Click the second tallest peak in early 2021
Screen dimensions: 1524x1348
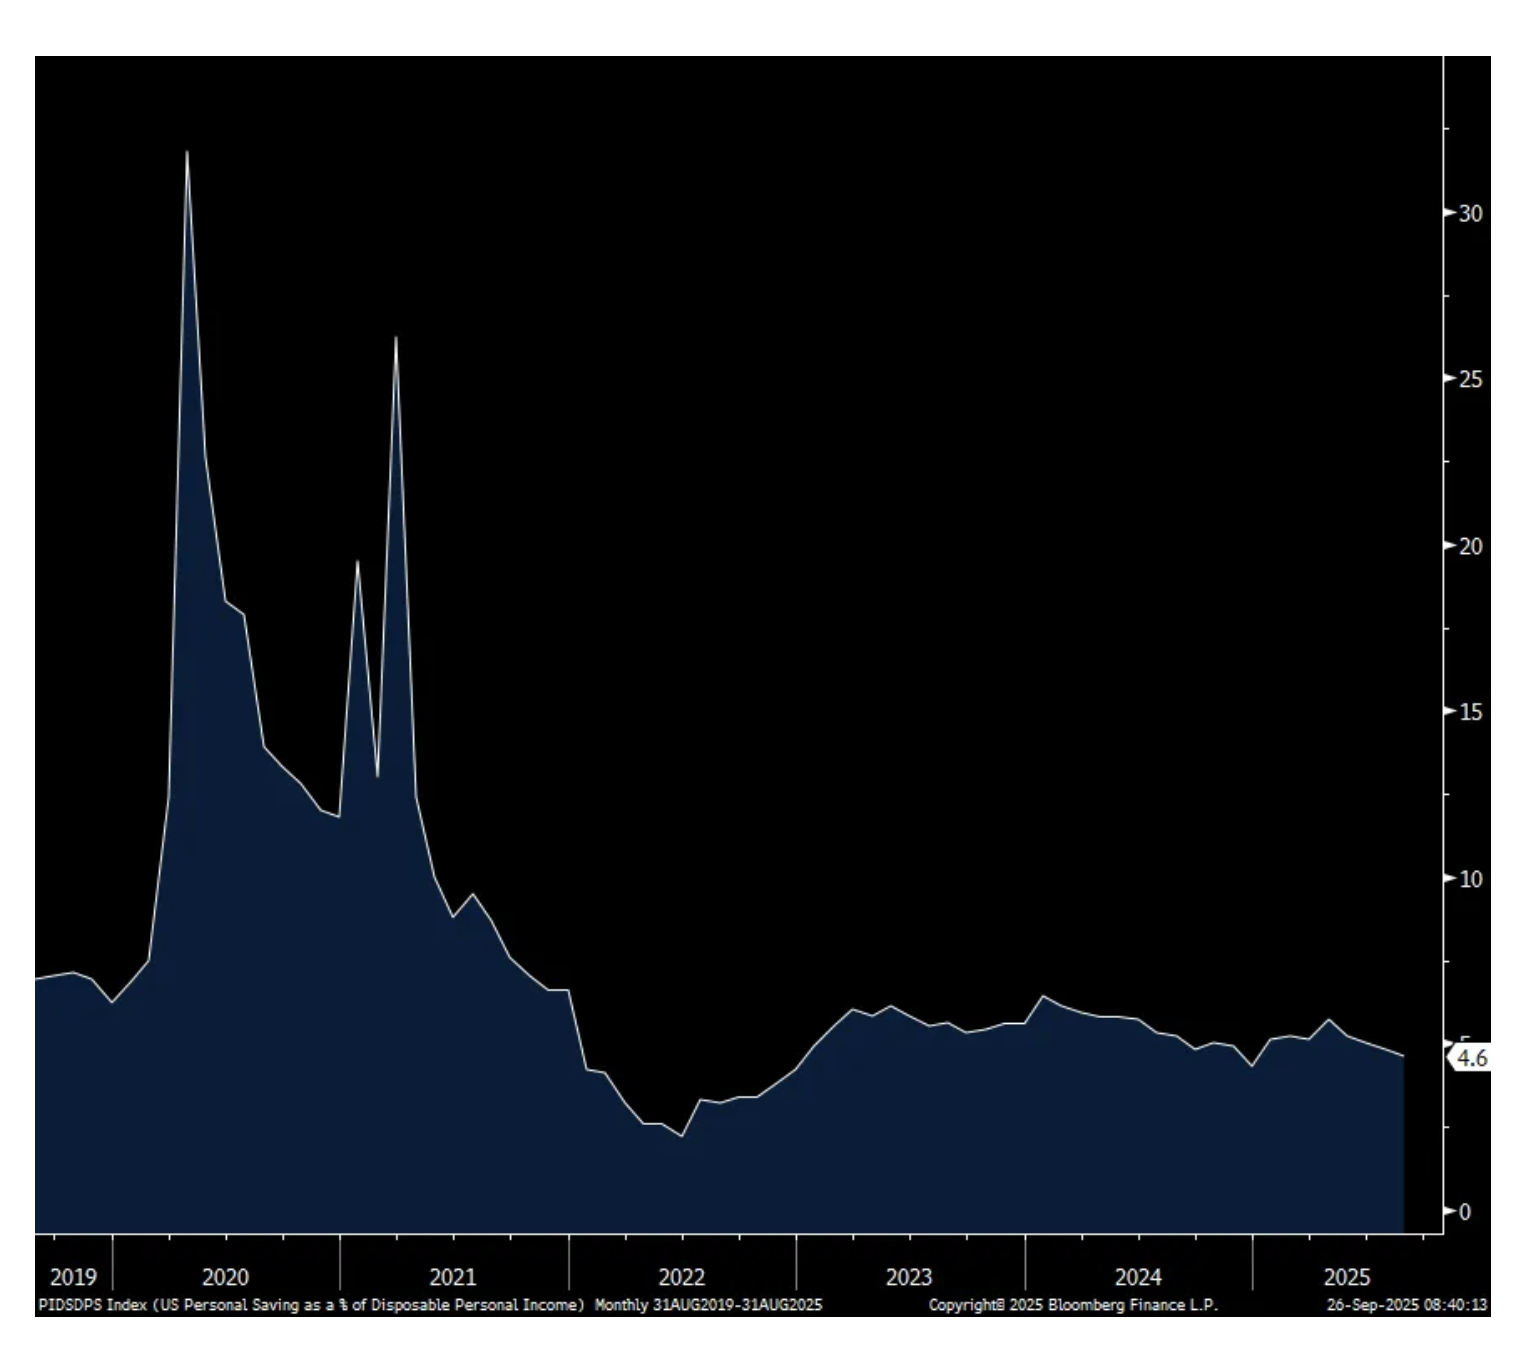(396, 338)
